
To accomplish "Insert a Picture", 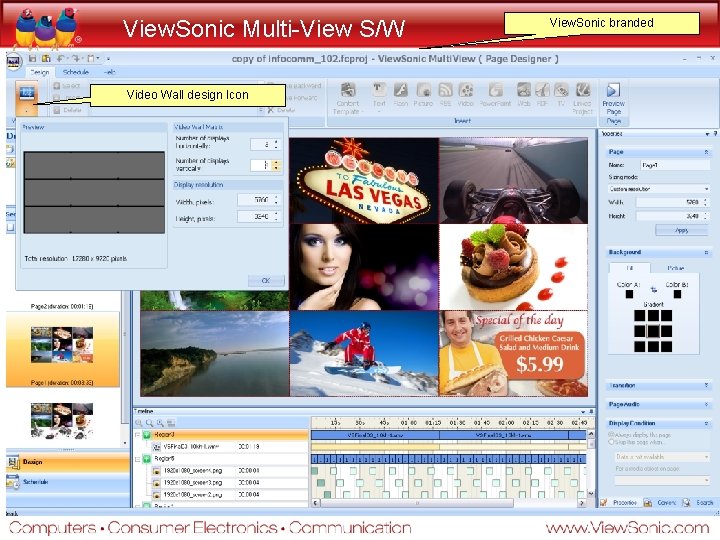I will point(423,95).
